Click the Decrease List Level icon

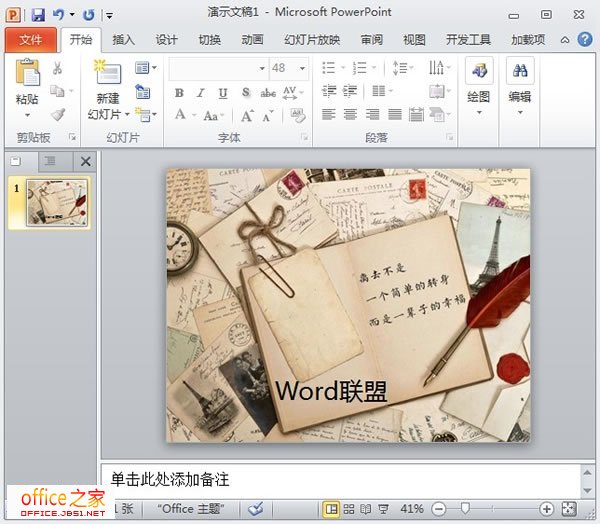coord(329,91)
